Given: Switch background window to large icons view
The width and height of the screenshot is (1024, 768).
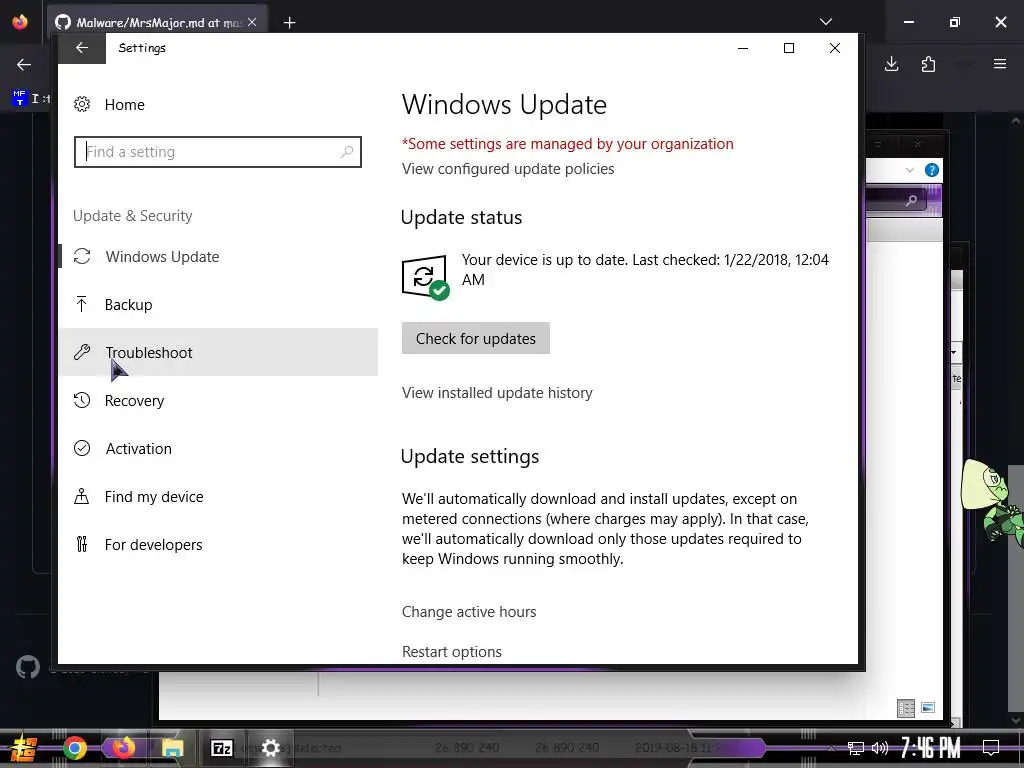Looking at the screenshot, I should pyautogui.click(x=928, y=708).
